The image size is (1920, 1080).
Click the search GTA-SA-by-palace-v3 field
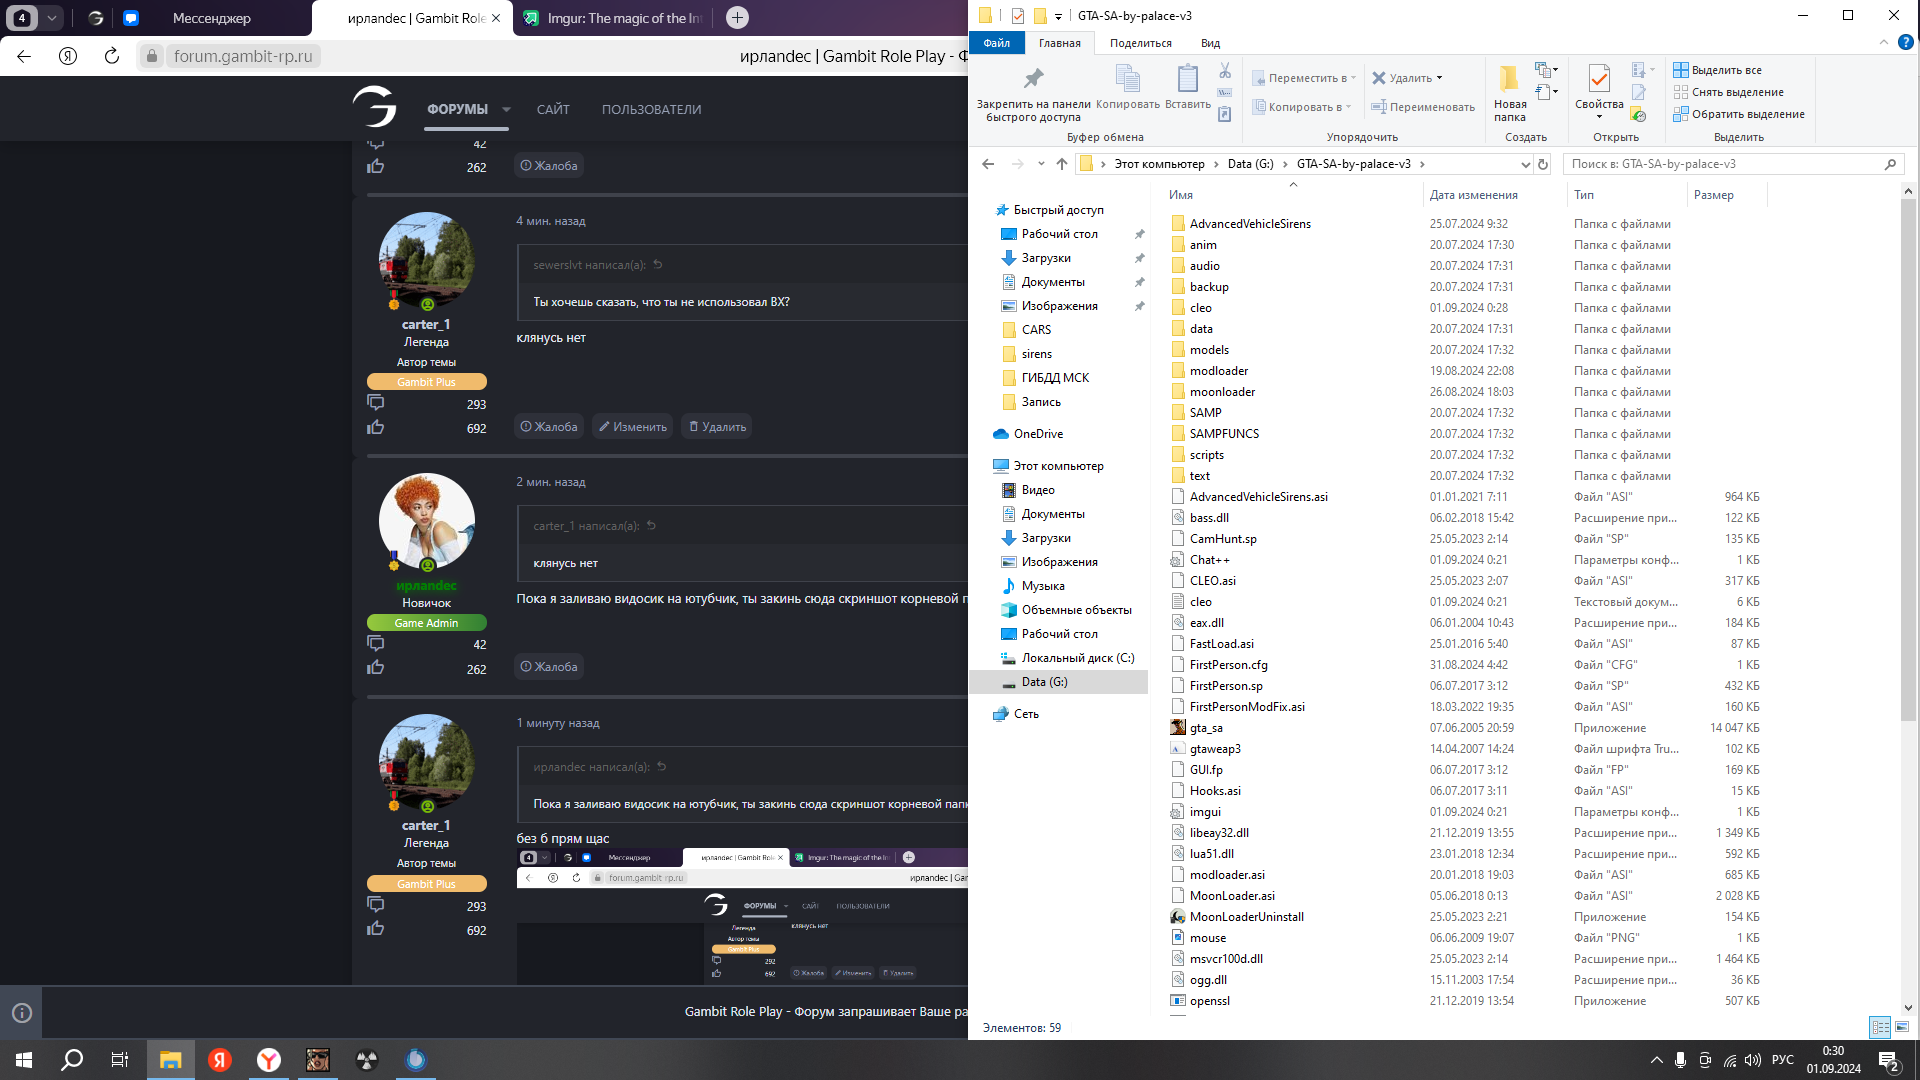[x=1720, y=164]
